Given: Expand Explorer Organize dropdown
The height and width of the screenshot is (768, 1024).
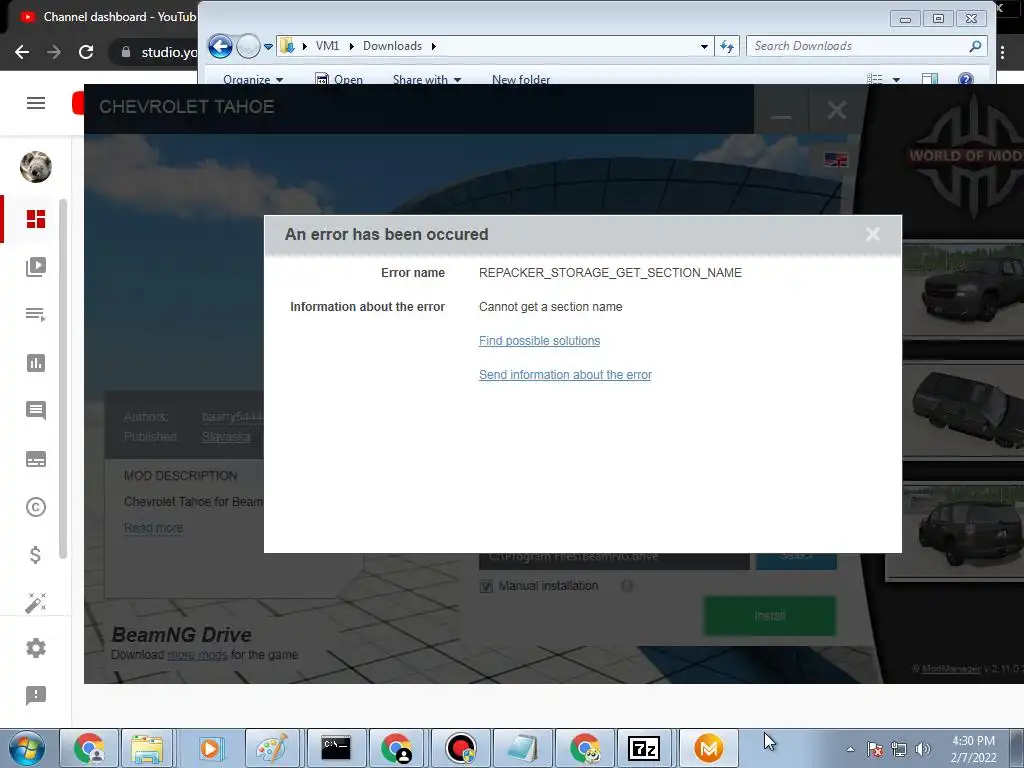Looking at the screenshot, I should (253, 80).
